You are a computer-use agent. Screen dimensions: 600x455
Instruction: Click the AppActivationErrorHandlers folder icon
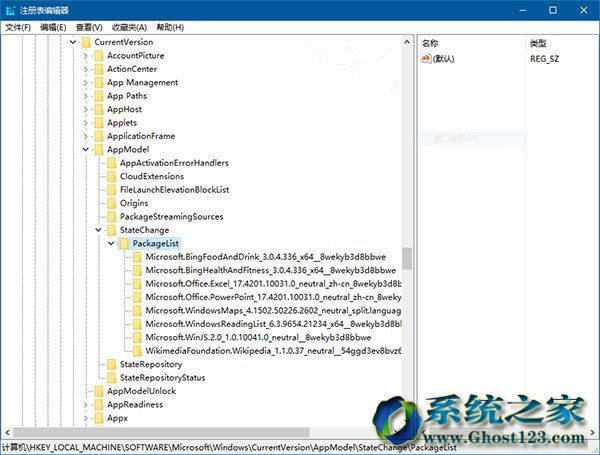[x=111, y=163]
